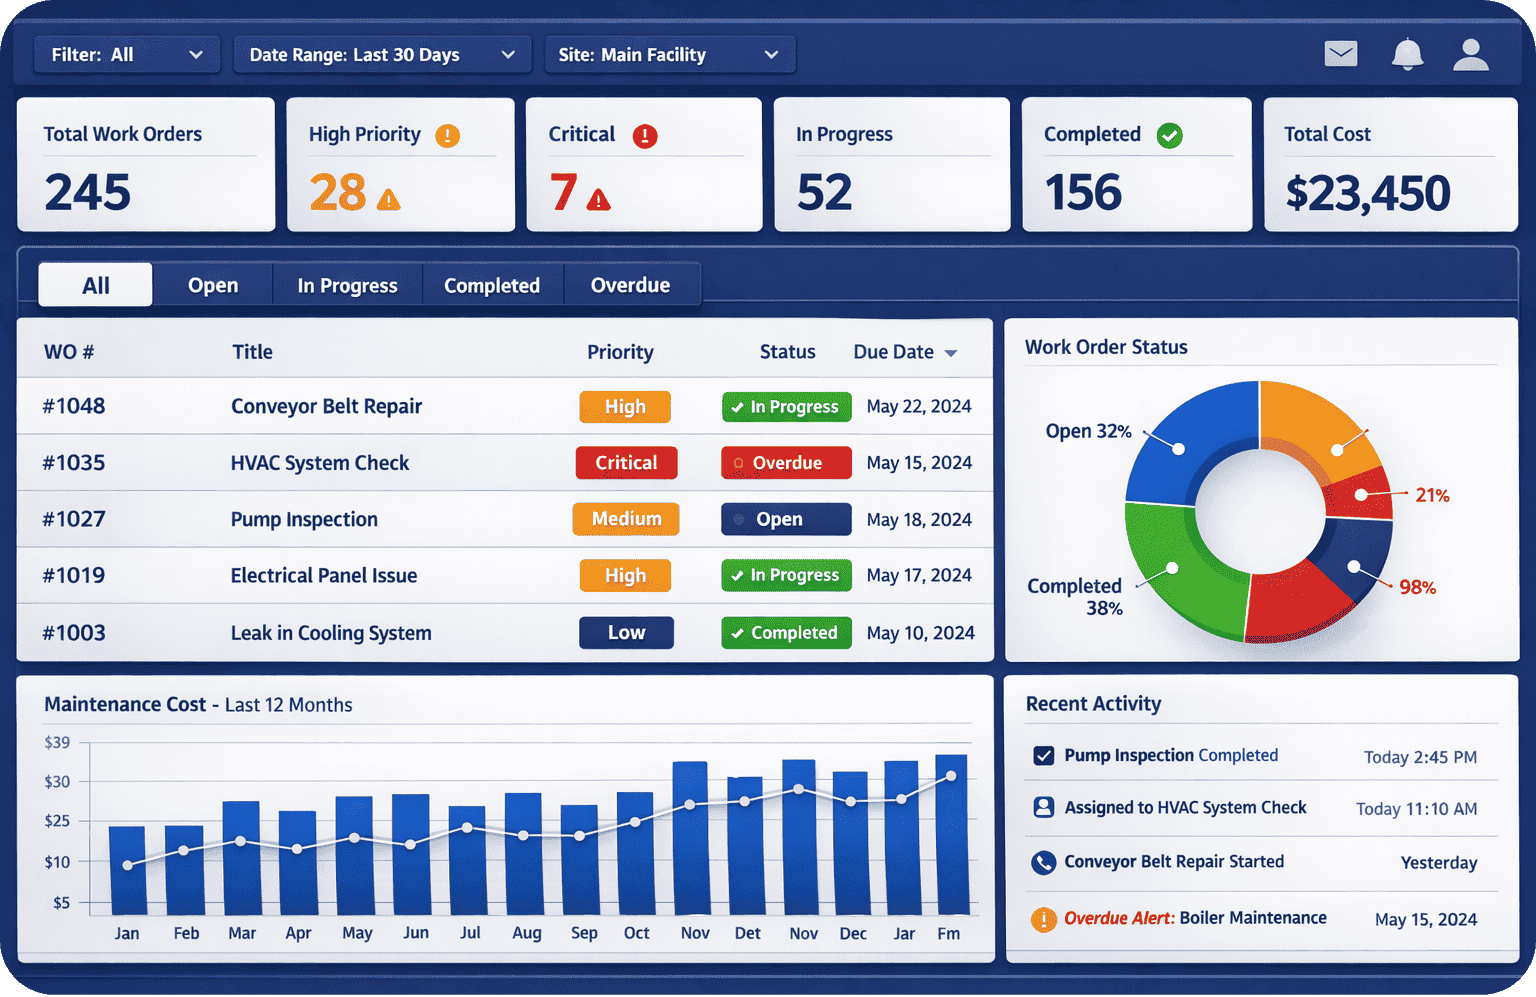Click the phone icon beside Conveyor Belt Repair
This screenshot has width=1536, height=997.
click(x=1043, y=862)
